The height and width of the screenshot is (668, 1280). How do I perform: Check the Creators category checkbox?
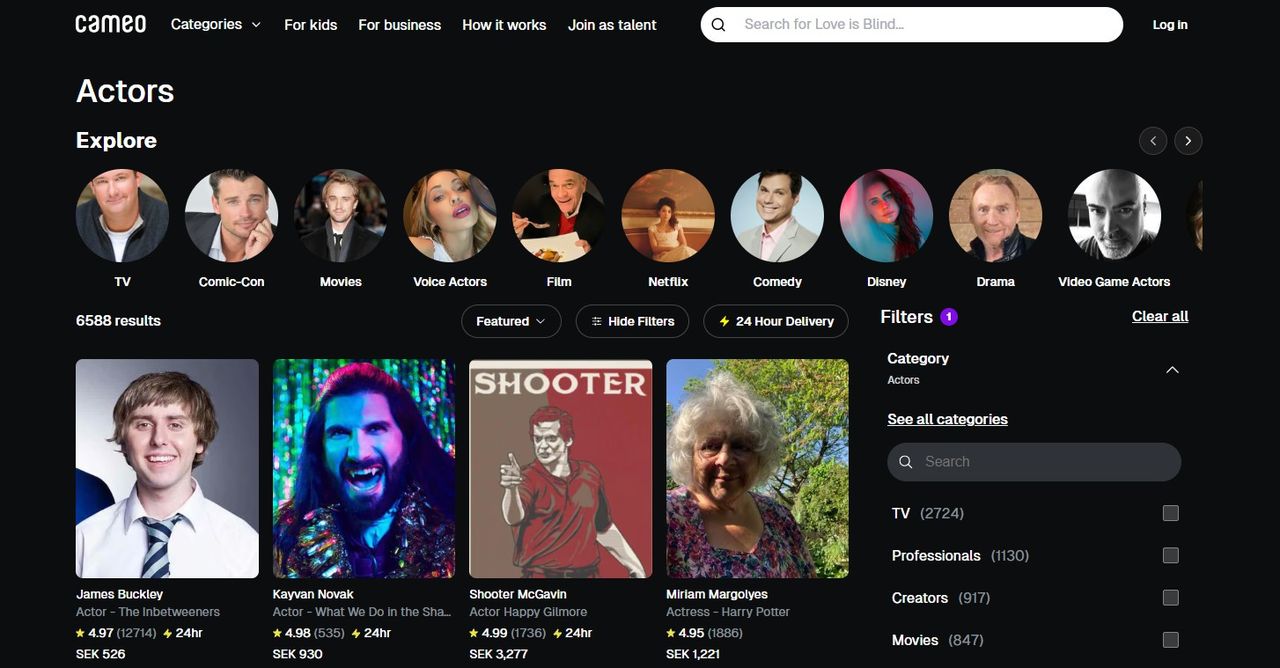(x=1170, y=597)
